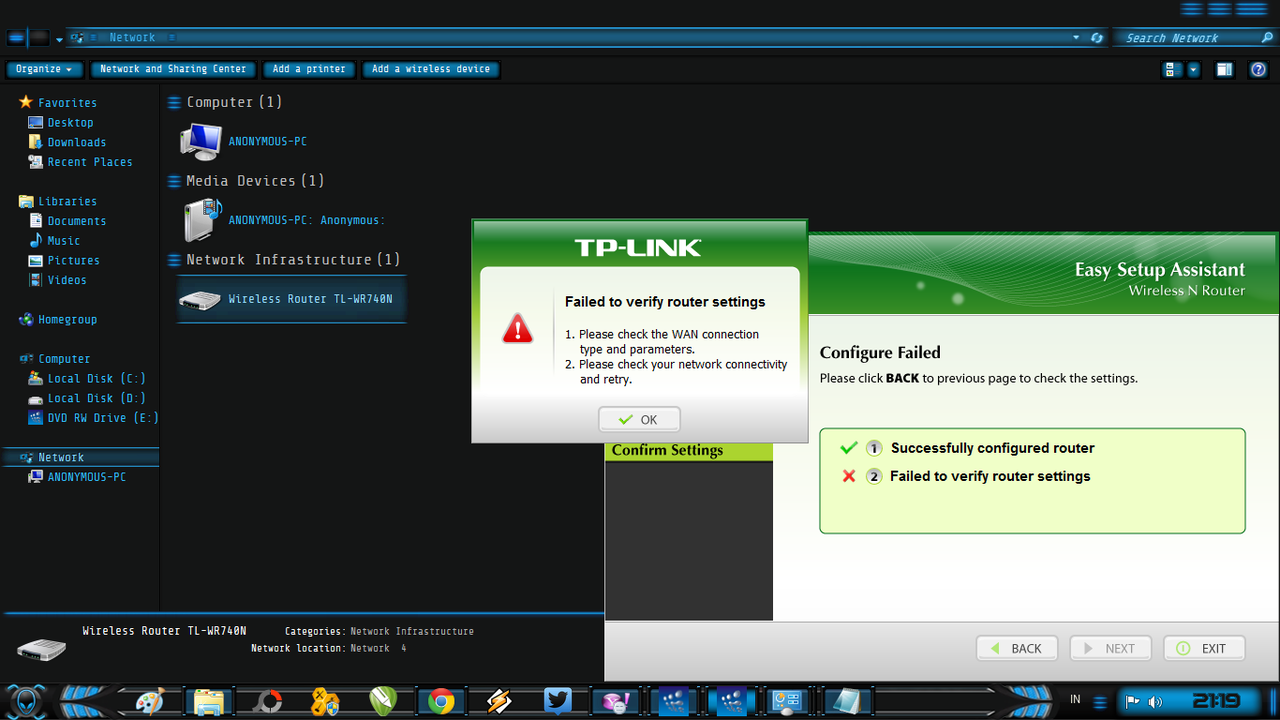
Task: Click the search magnifier icon
Action: coord(1267,38)
